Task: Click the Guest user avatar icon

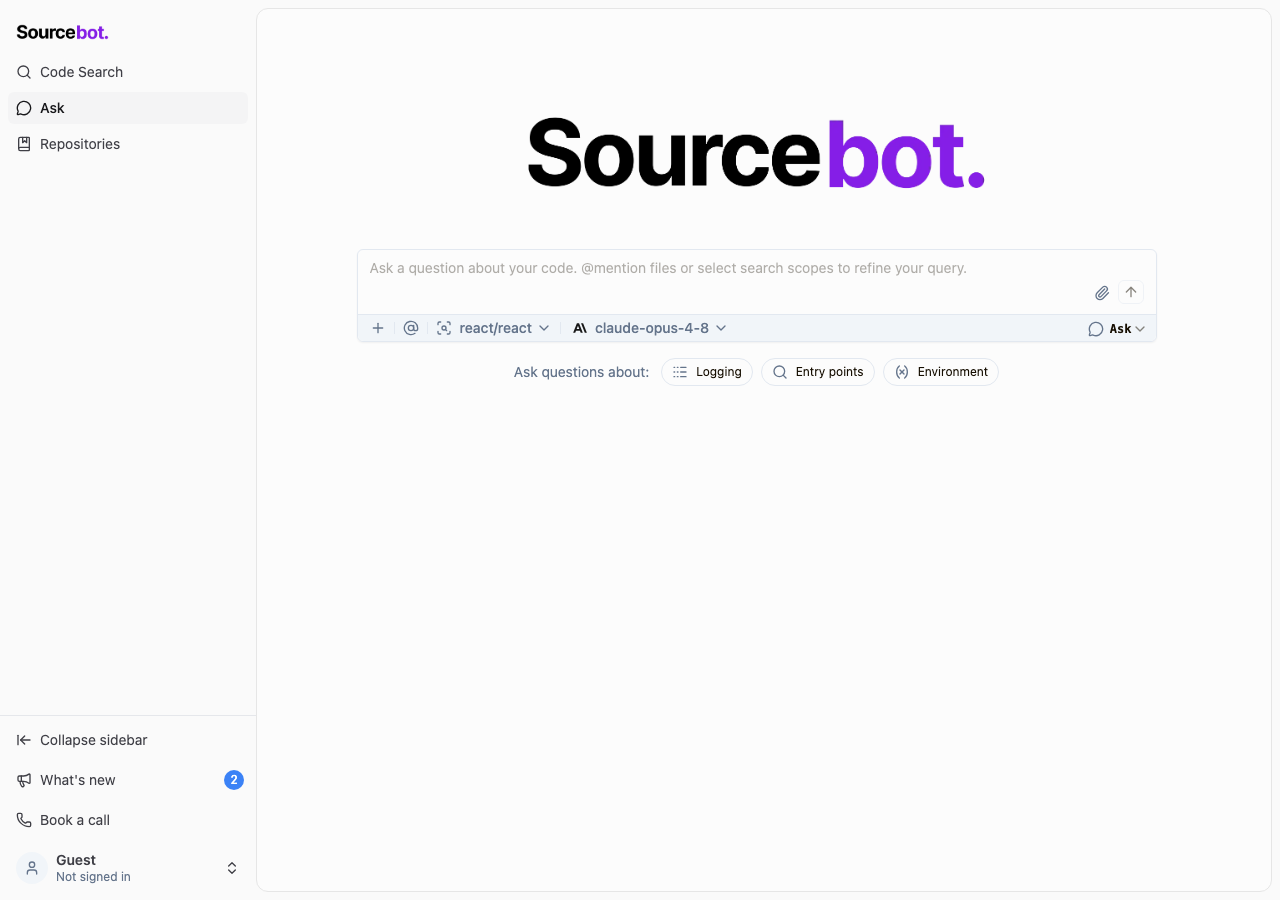Action: click(x=32, y=868)
